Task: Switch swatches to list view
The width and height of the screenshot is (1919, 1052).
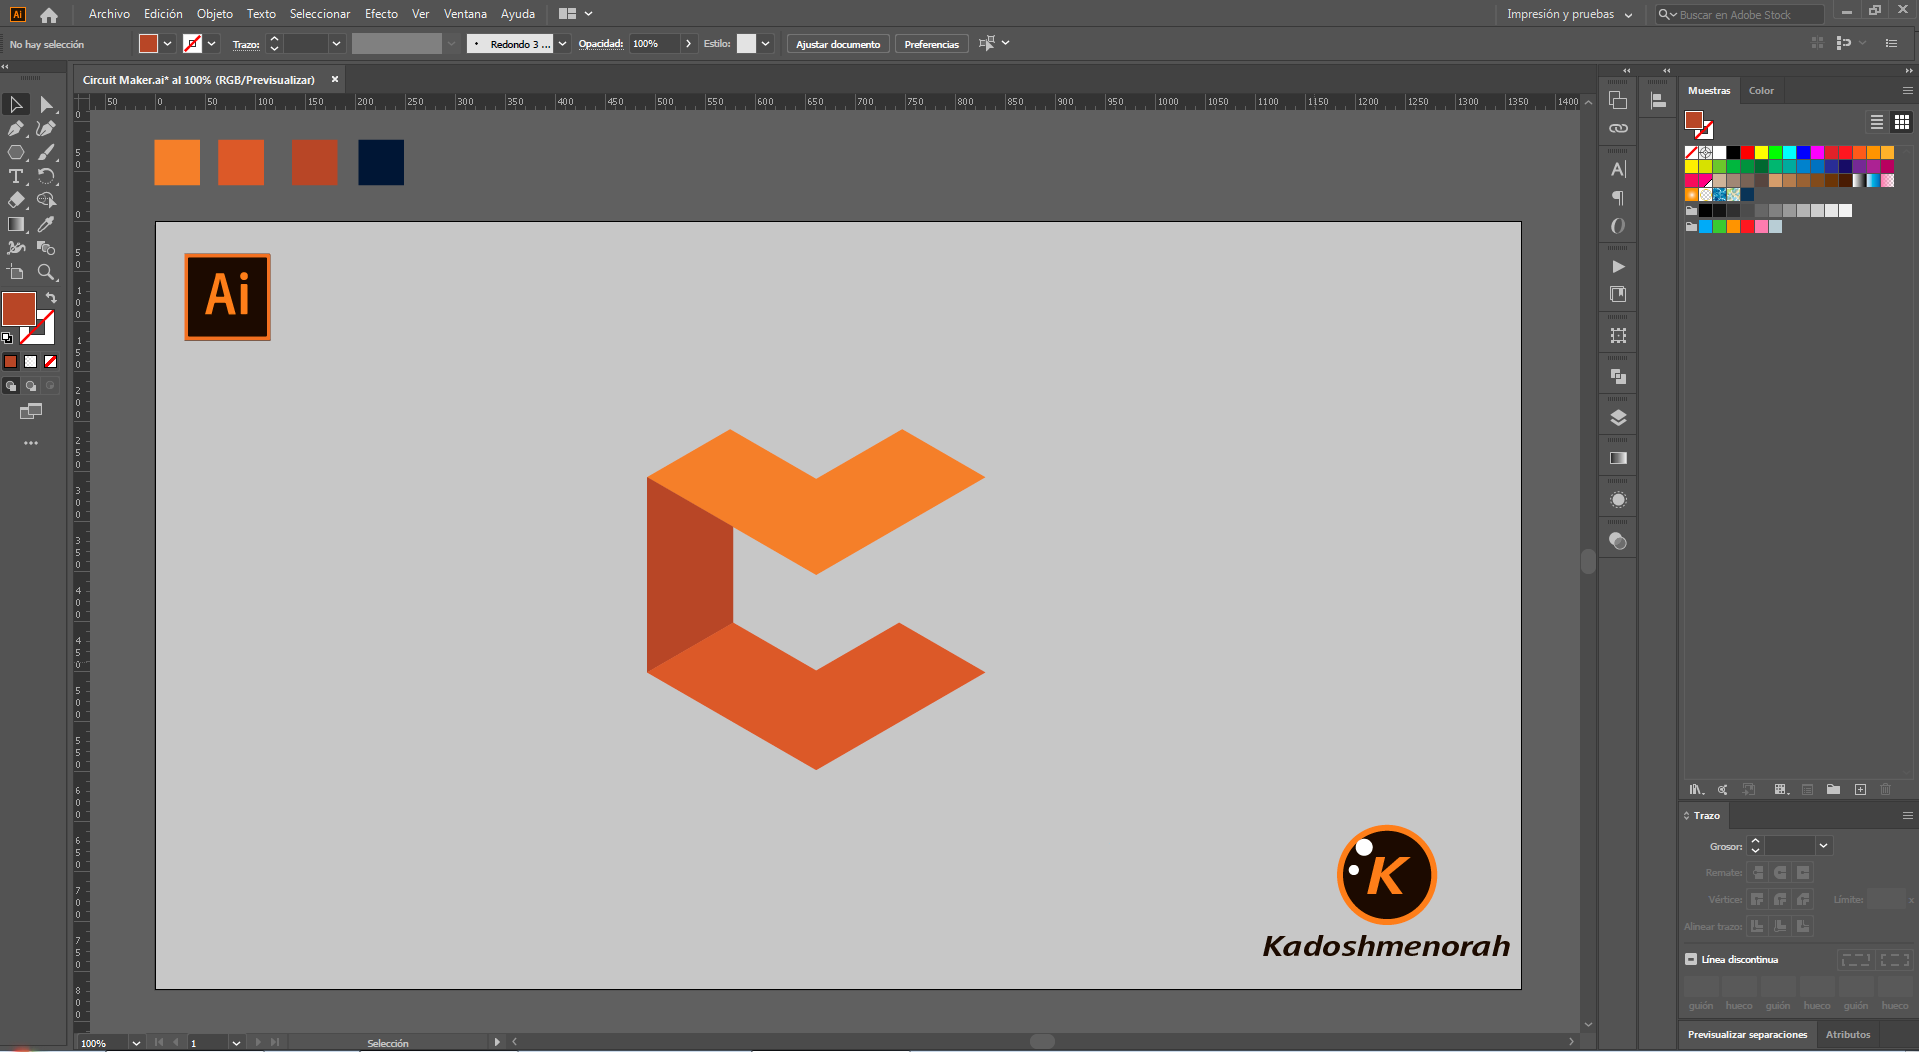Action: pyautogui.click(x=1877, y=122)
